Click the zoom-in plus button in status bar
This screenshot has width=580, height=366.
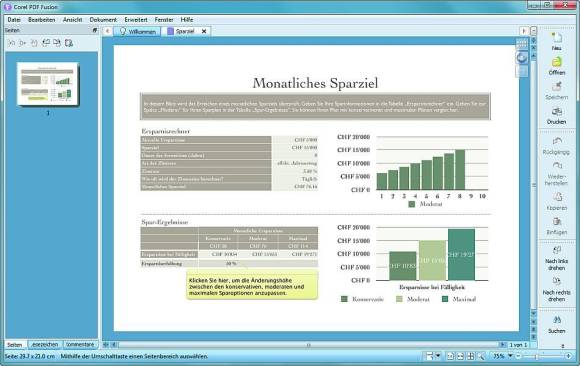click(569, 356)
